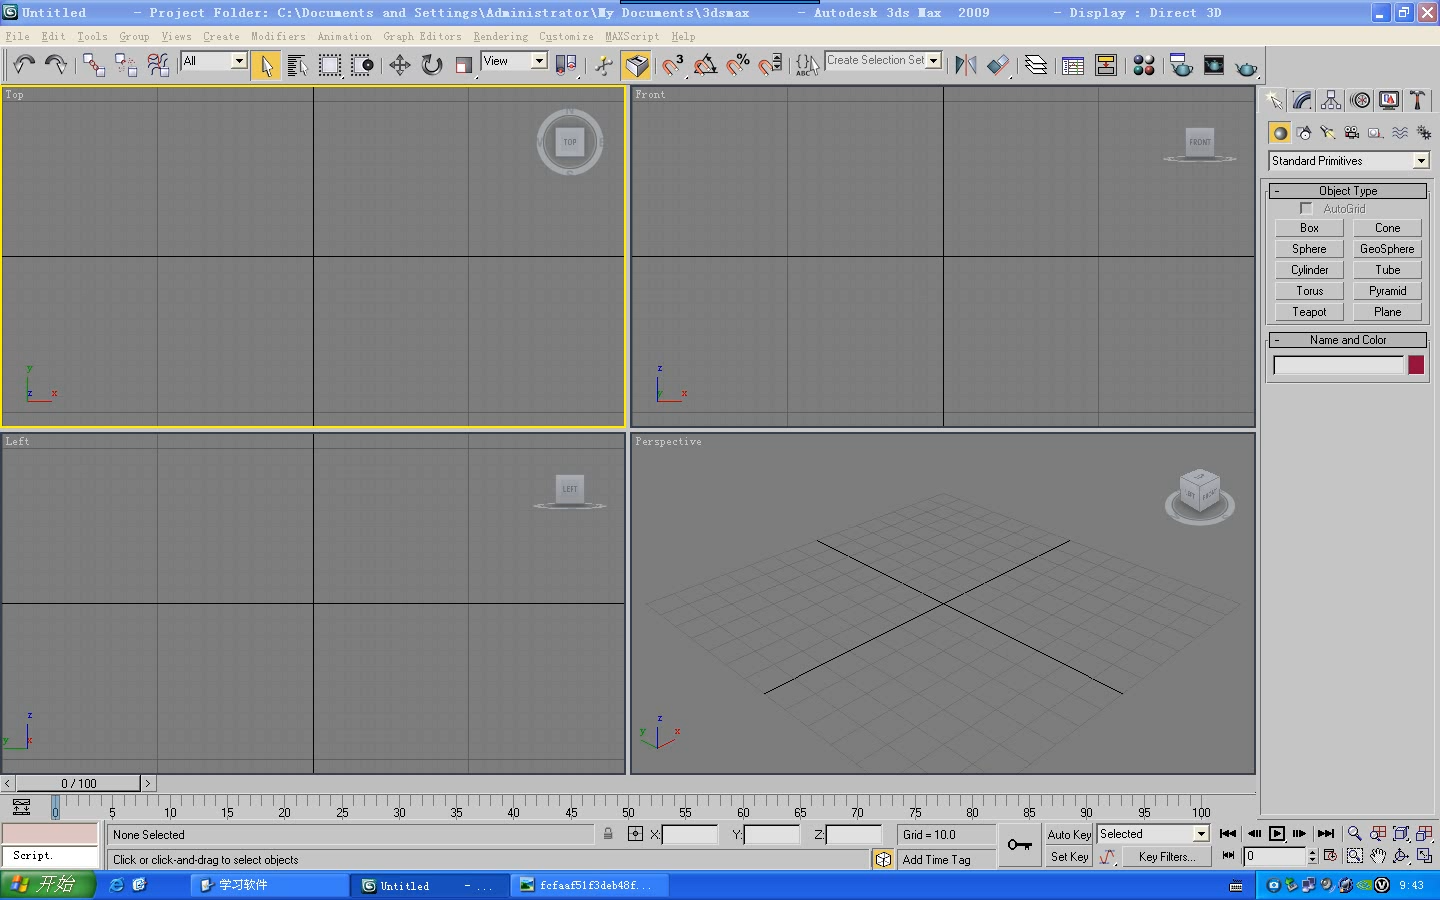Switch to the Utilities hammer panel
Screen dimensions: 1440x900
(1417, 100)
